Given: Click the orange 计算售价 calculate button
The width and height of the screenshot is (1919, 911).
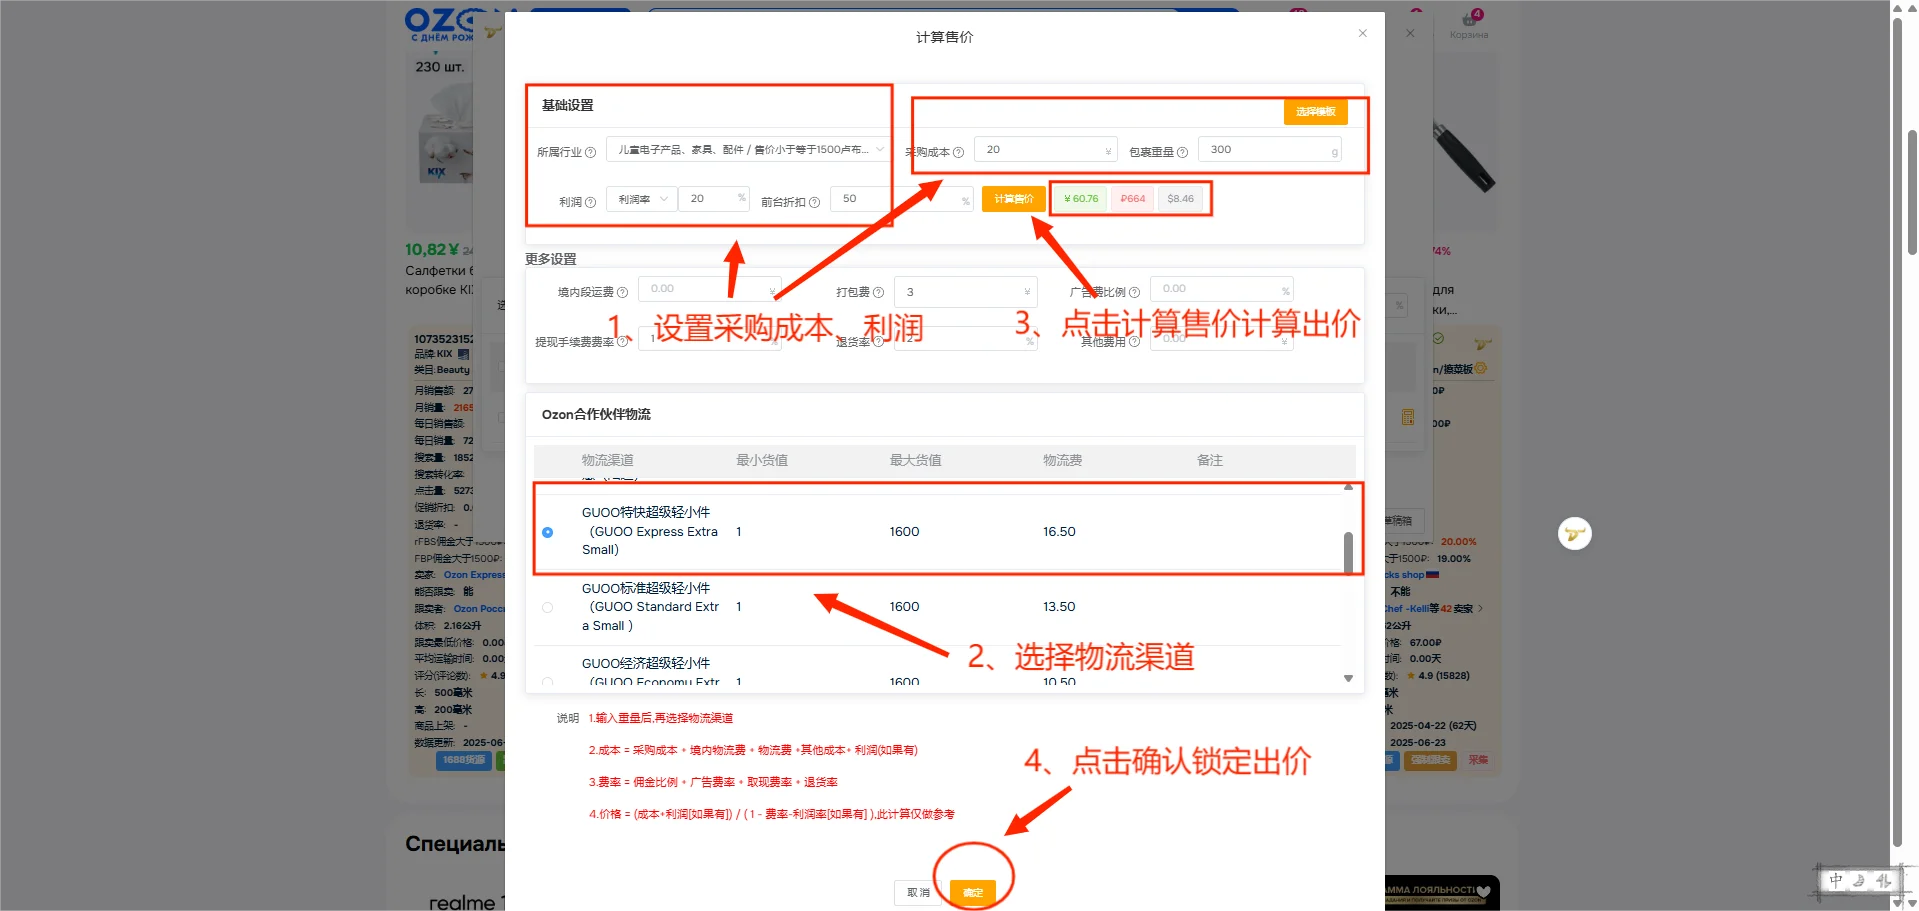Looking at the screenshot, I should (x=1014, y=198).
